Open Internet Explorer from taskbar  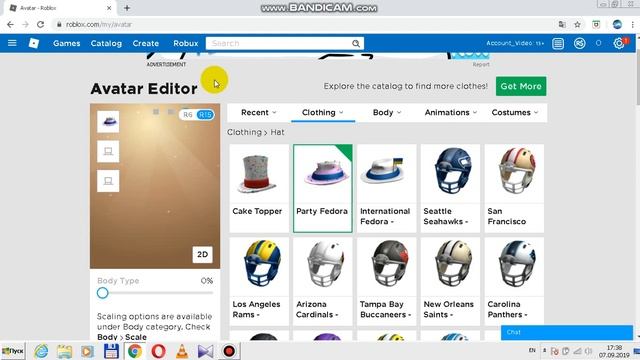[x=41, y=351]
